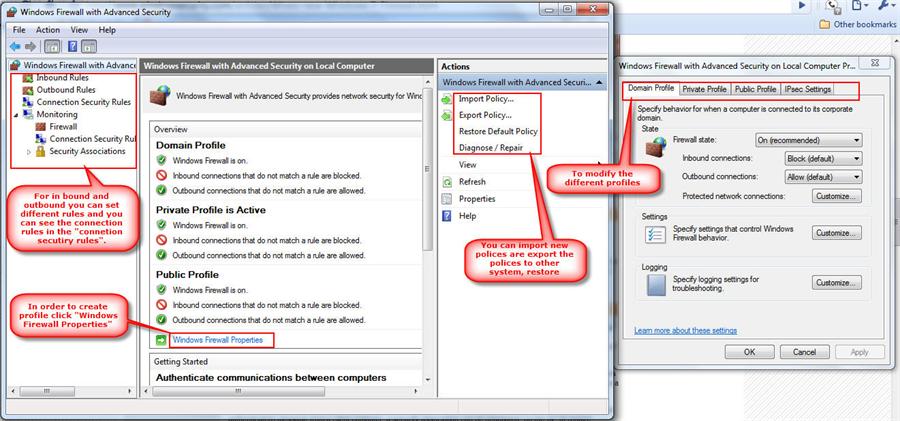Click the show/hide console tree toolbar icon
This screenshot has width=900, height=421.
52,47
